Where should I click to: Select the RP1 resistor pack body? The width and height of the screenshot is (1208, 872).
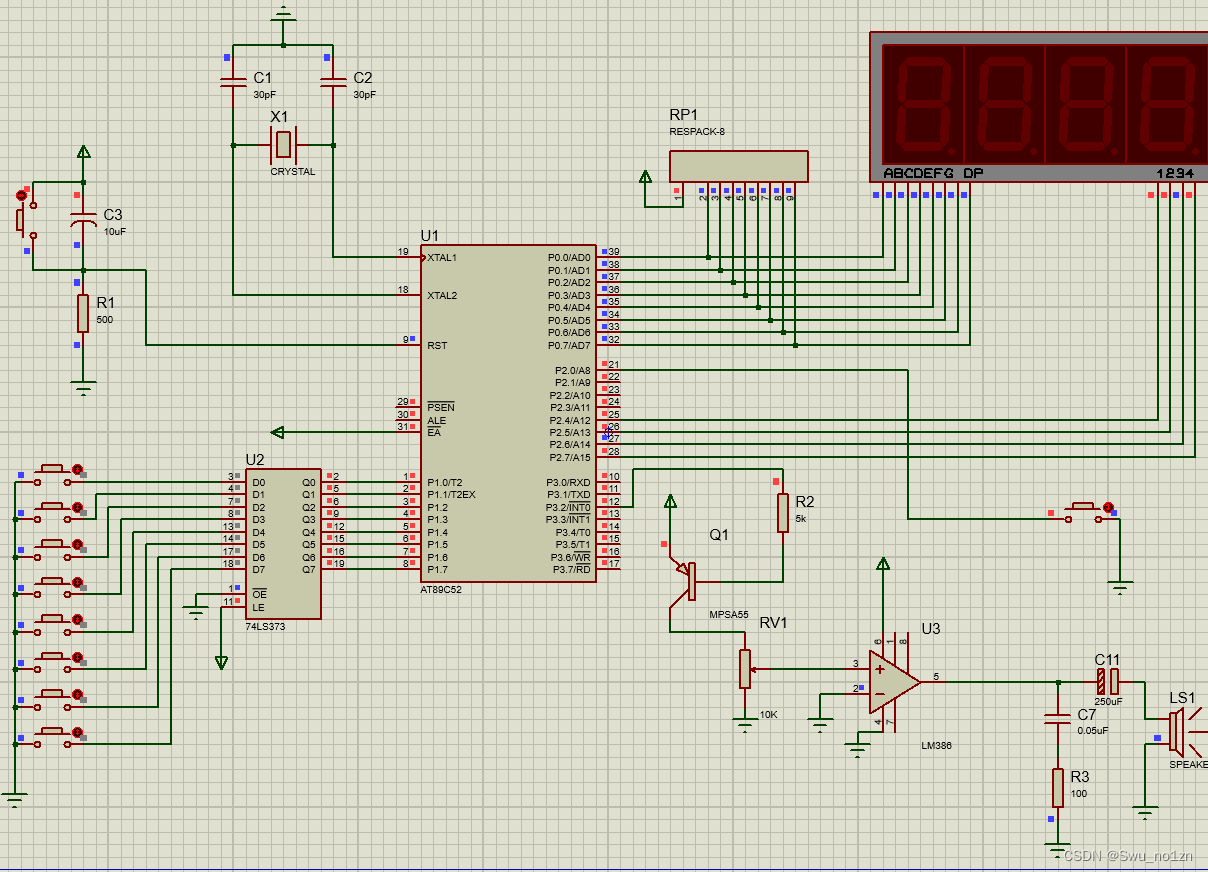738,166
